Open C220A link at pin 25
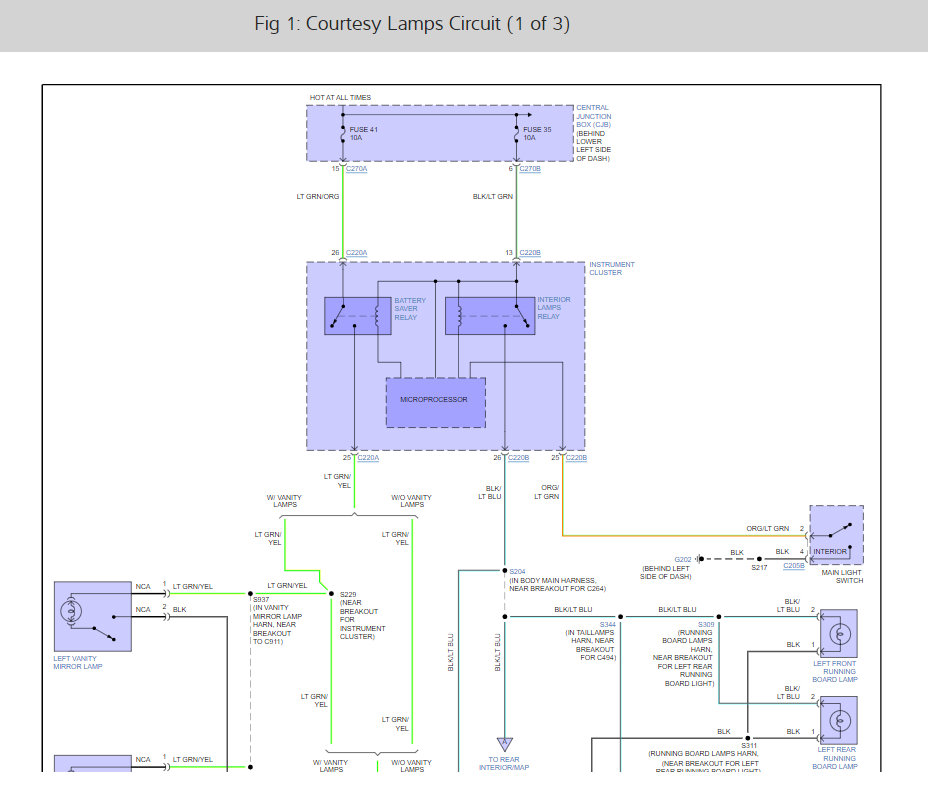Screen dimensions: 928x804 coord(368,458)
